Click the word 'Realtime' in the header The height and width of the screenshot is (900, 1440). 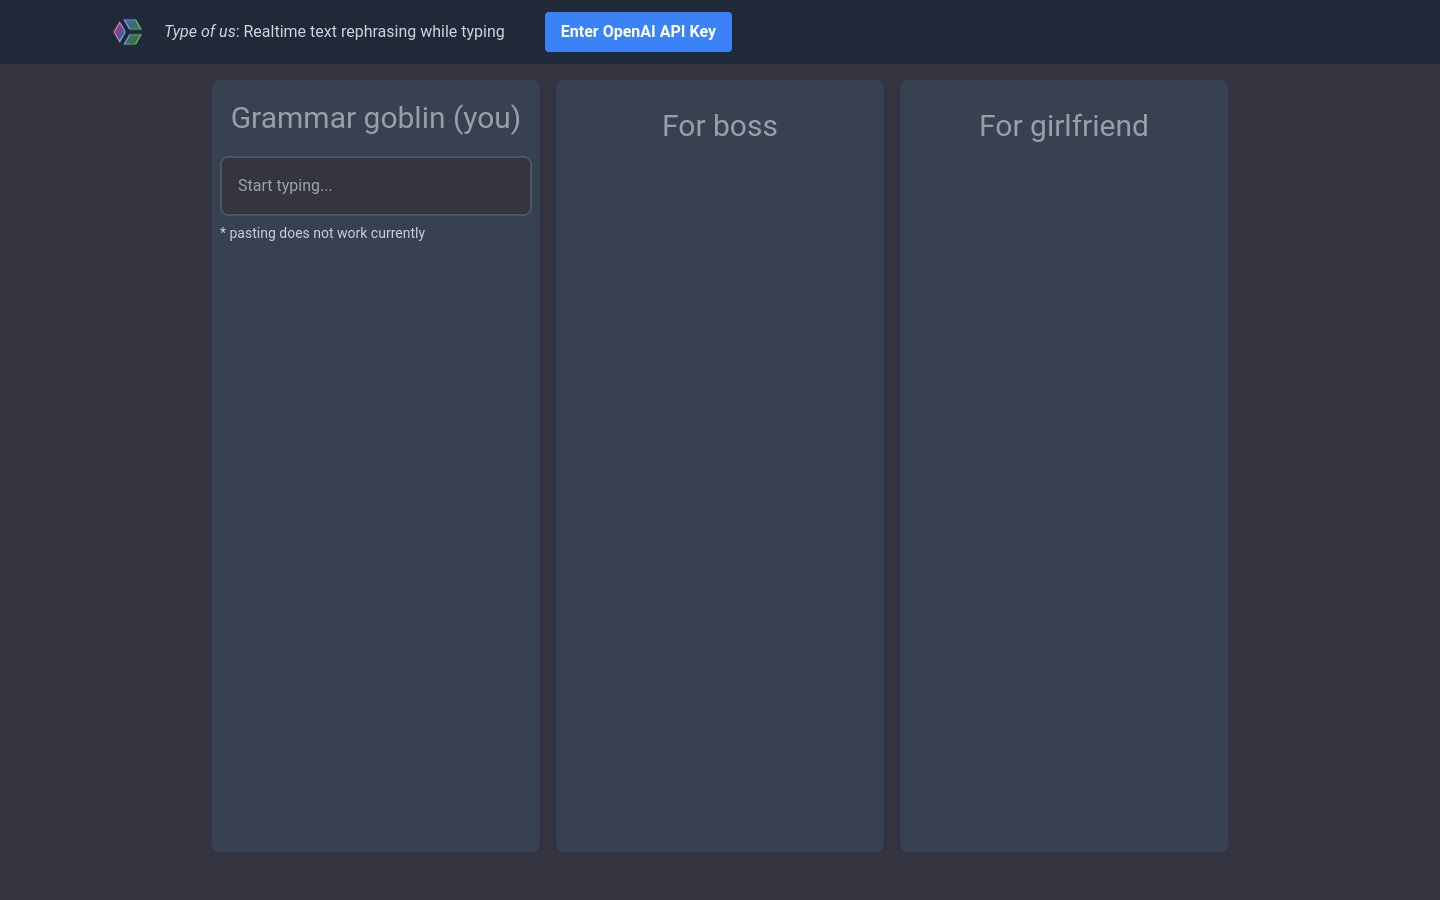pyautogui.click(x=275, y=32)
